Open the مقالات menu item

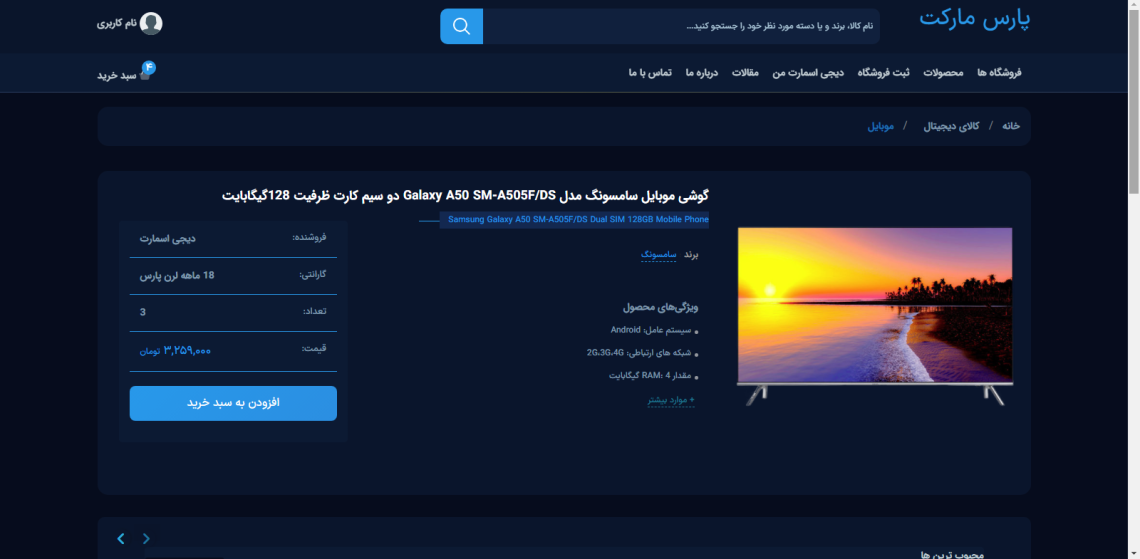746,73
